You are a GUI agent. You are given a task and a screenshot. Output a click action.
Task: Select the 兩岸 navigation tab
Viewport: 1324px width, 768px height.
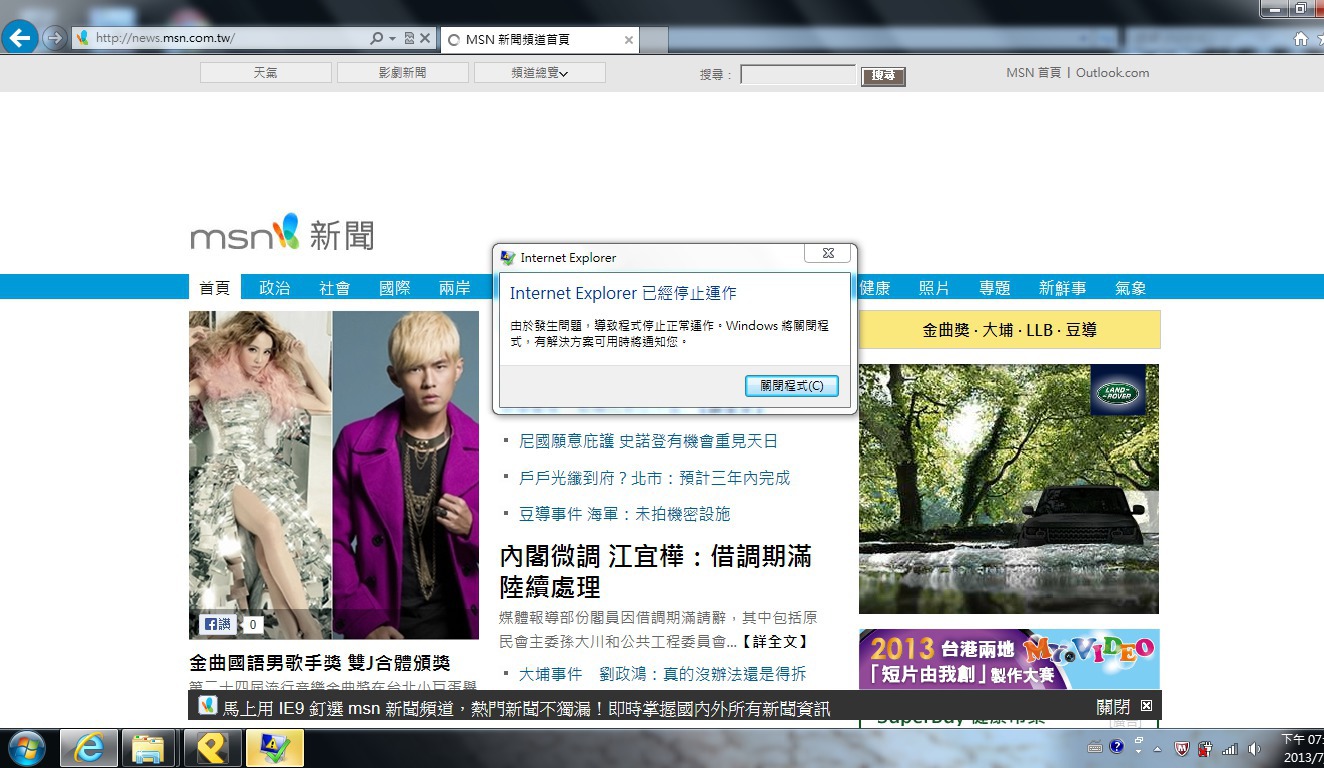click(x=454, y=288)
